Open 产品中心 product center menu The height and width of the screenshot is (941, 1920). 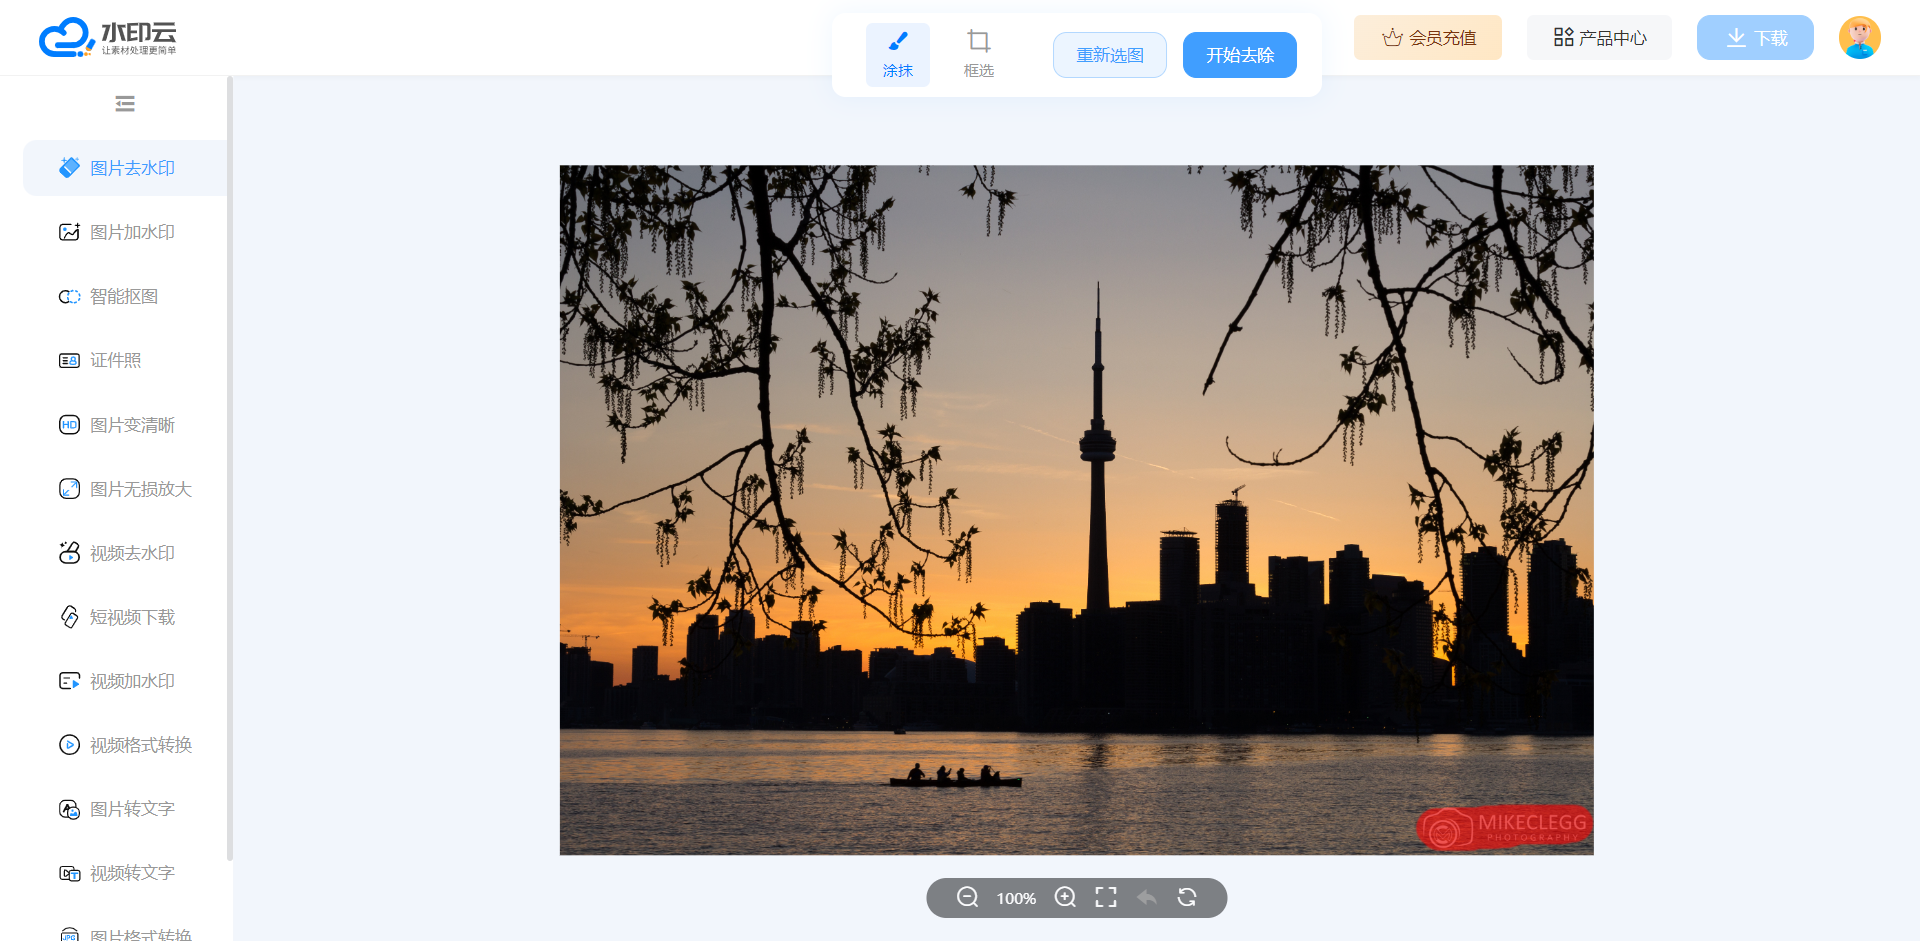pos(1599,38)
